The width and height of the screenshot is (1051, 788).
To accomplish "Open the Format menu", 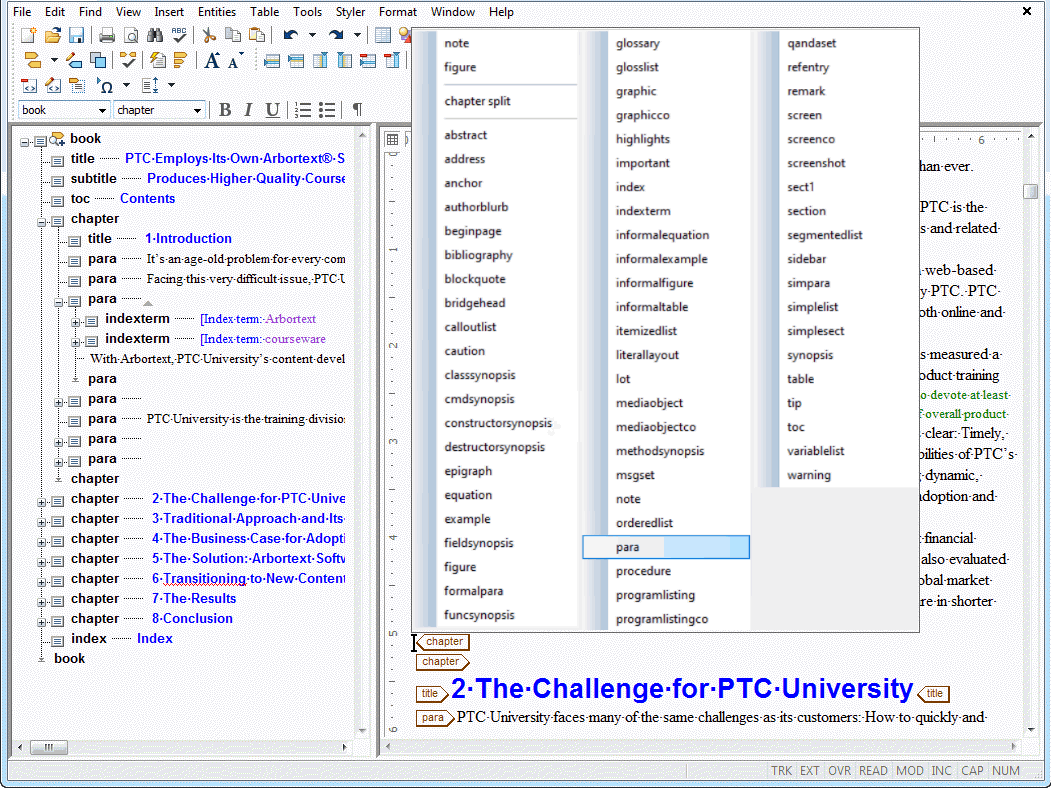I will point(397,12).
